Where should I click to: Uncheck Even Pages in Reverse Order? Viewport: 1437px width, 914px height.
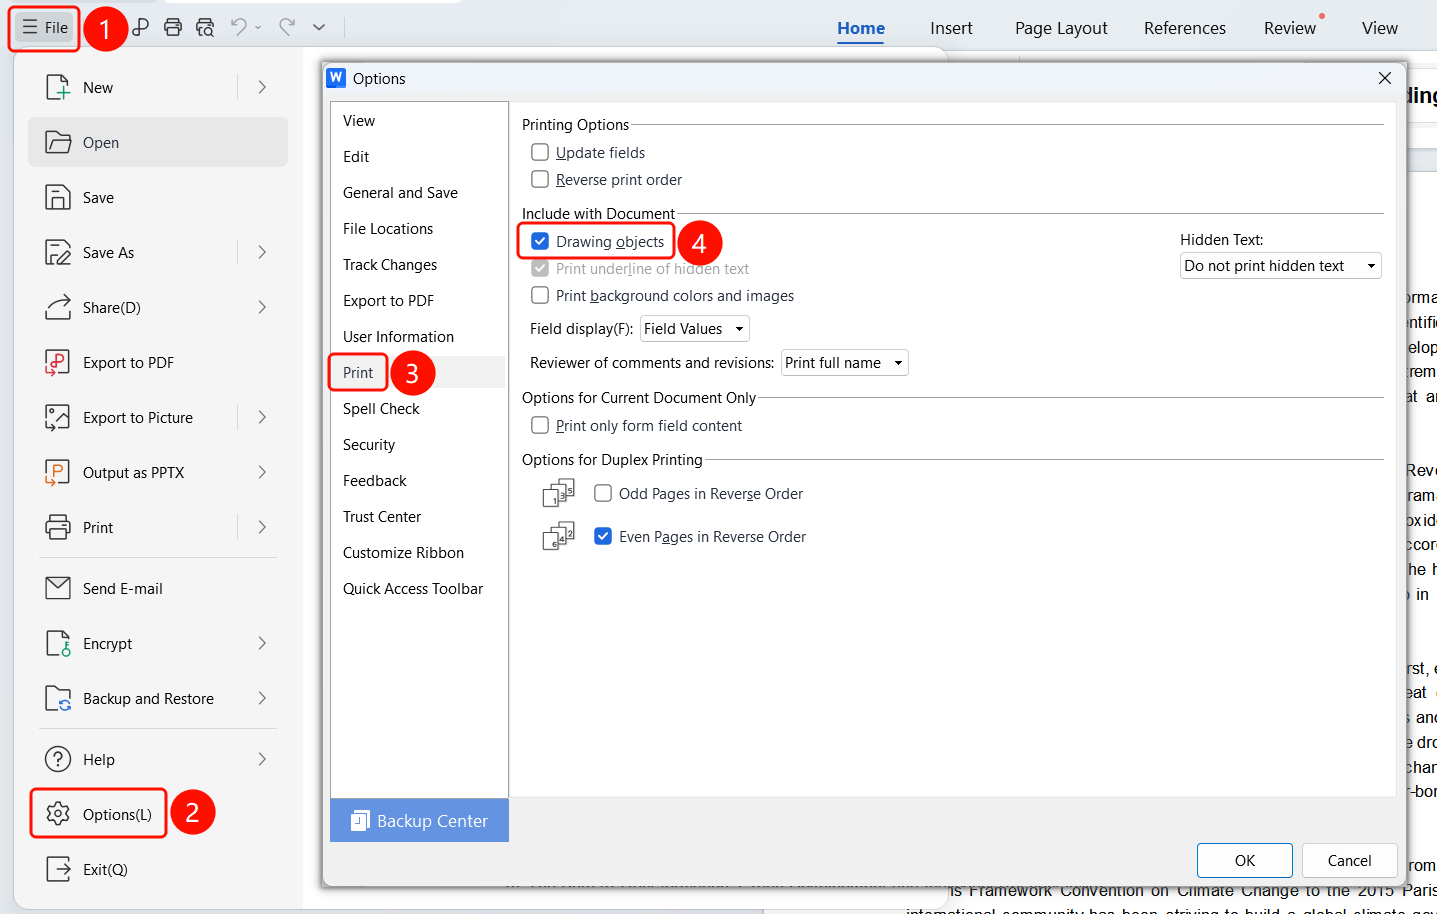[x=603, y=536]
